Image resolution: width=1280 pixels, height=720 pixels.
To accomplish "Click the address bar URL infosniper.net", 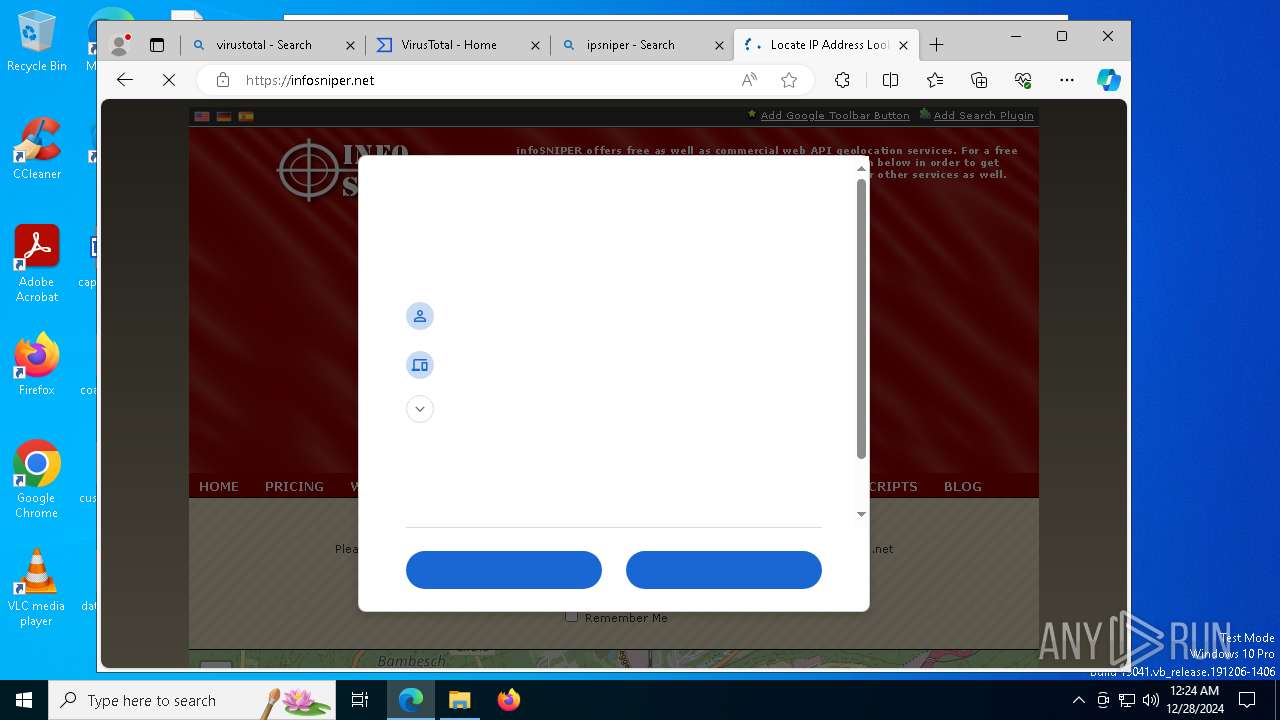I will pyautogui.click(x=310, y=80).
